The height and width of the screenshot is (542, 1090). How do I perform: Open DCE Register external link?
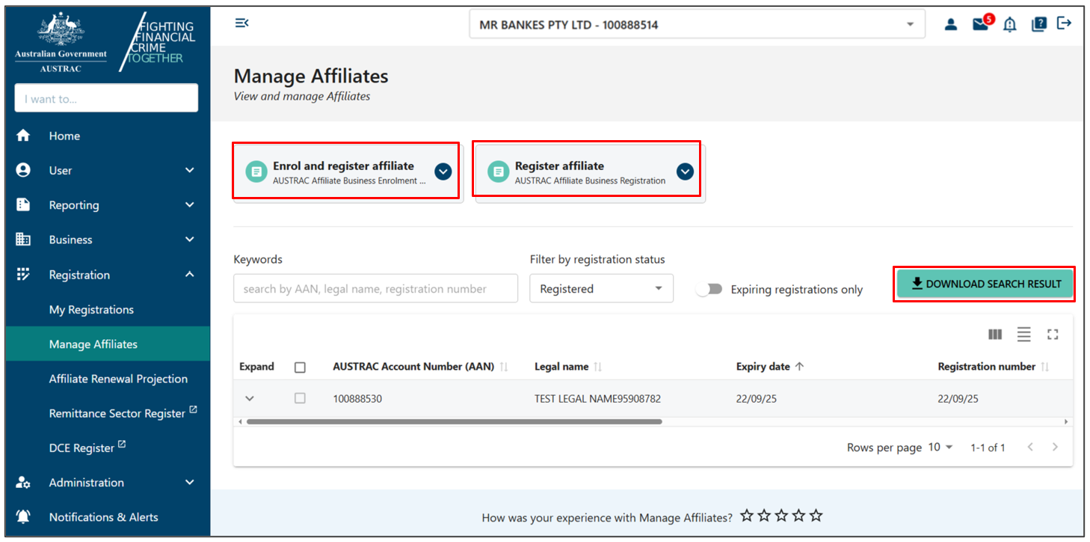[88, 447]
